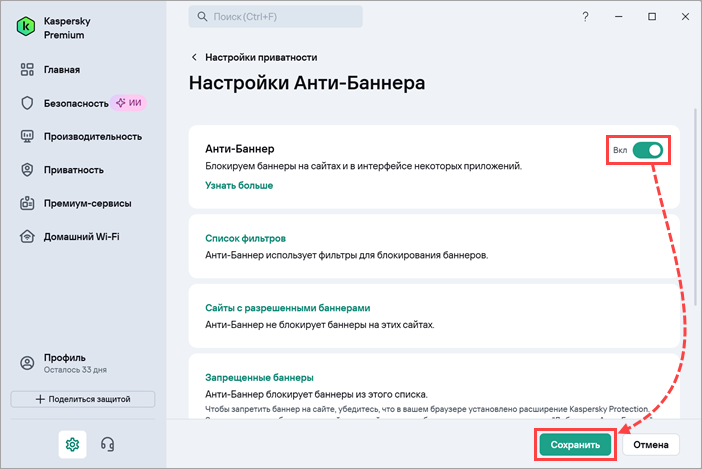The height and width of the screenshot is (469, 702).
Task: Click the Безопасность shield icon
Action: tap(27, 103)
